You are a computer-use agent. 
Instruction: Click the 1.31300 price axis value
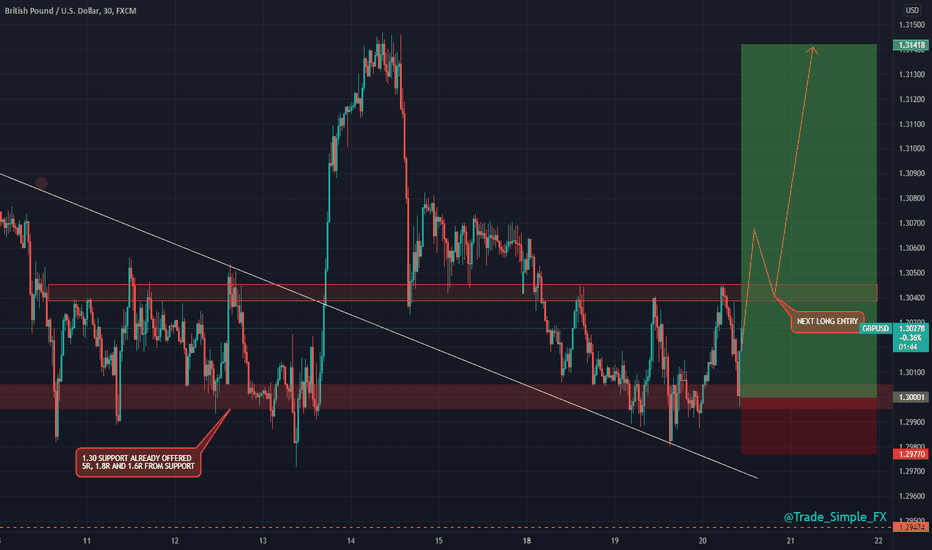(912, 74)
